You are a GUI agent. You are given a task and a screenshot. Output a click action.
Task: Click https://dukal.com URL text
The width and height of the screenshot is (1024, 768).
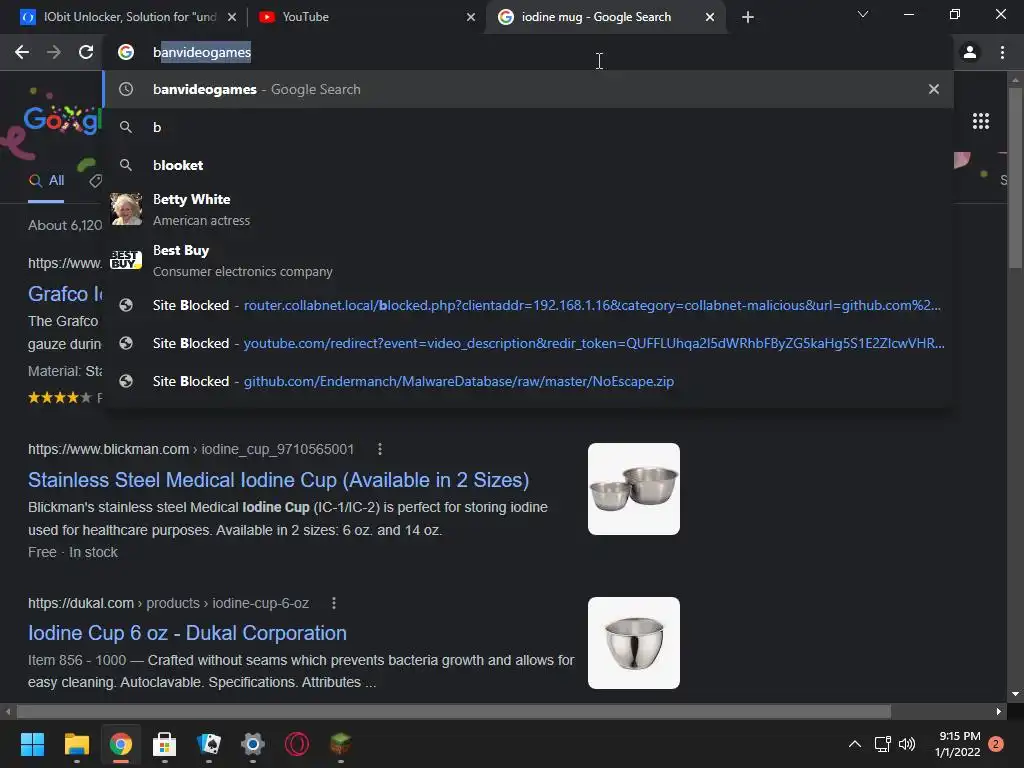(x=81, y=603)
